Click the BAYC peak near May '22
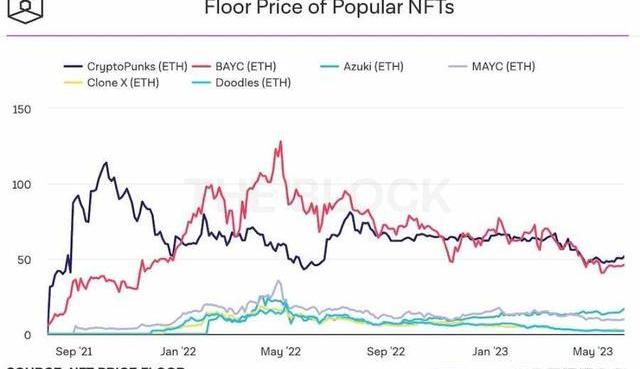640x369 pixels. click(280, 142)
